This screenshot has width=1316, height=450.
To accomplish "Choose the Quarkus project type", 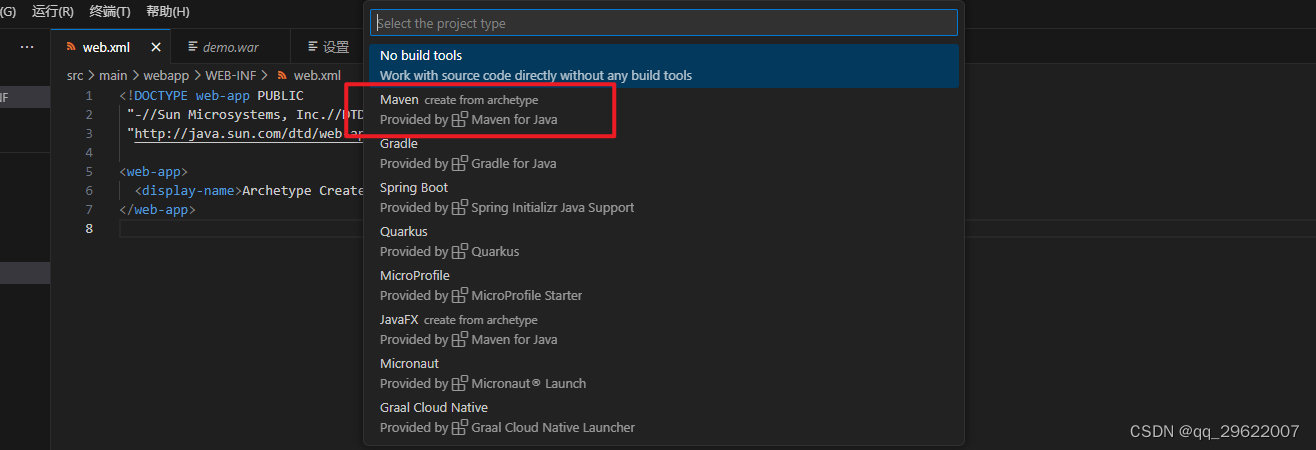I will (664, 242).
